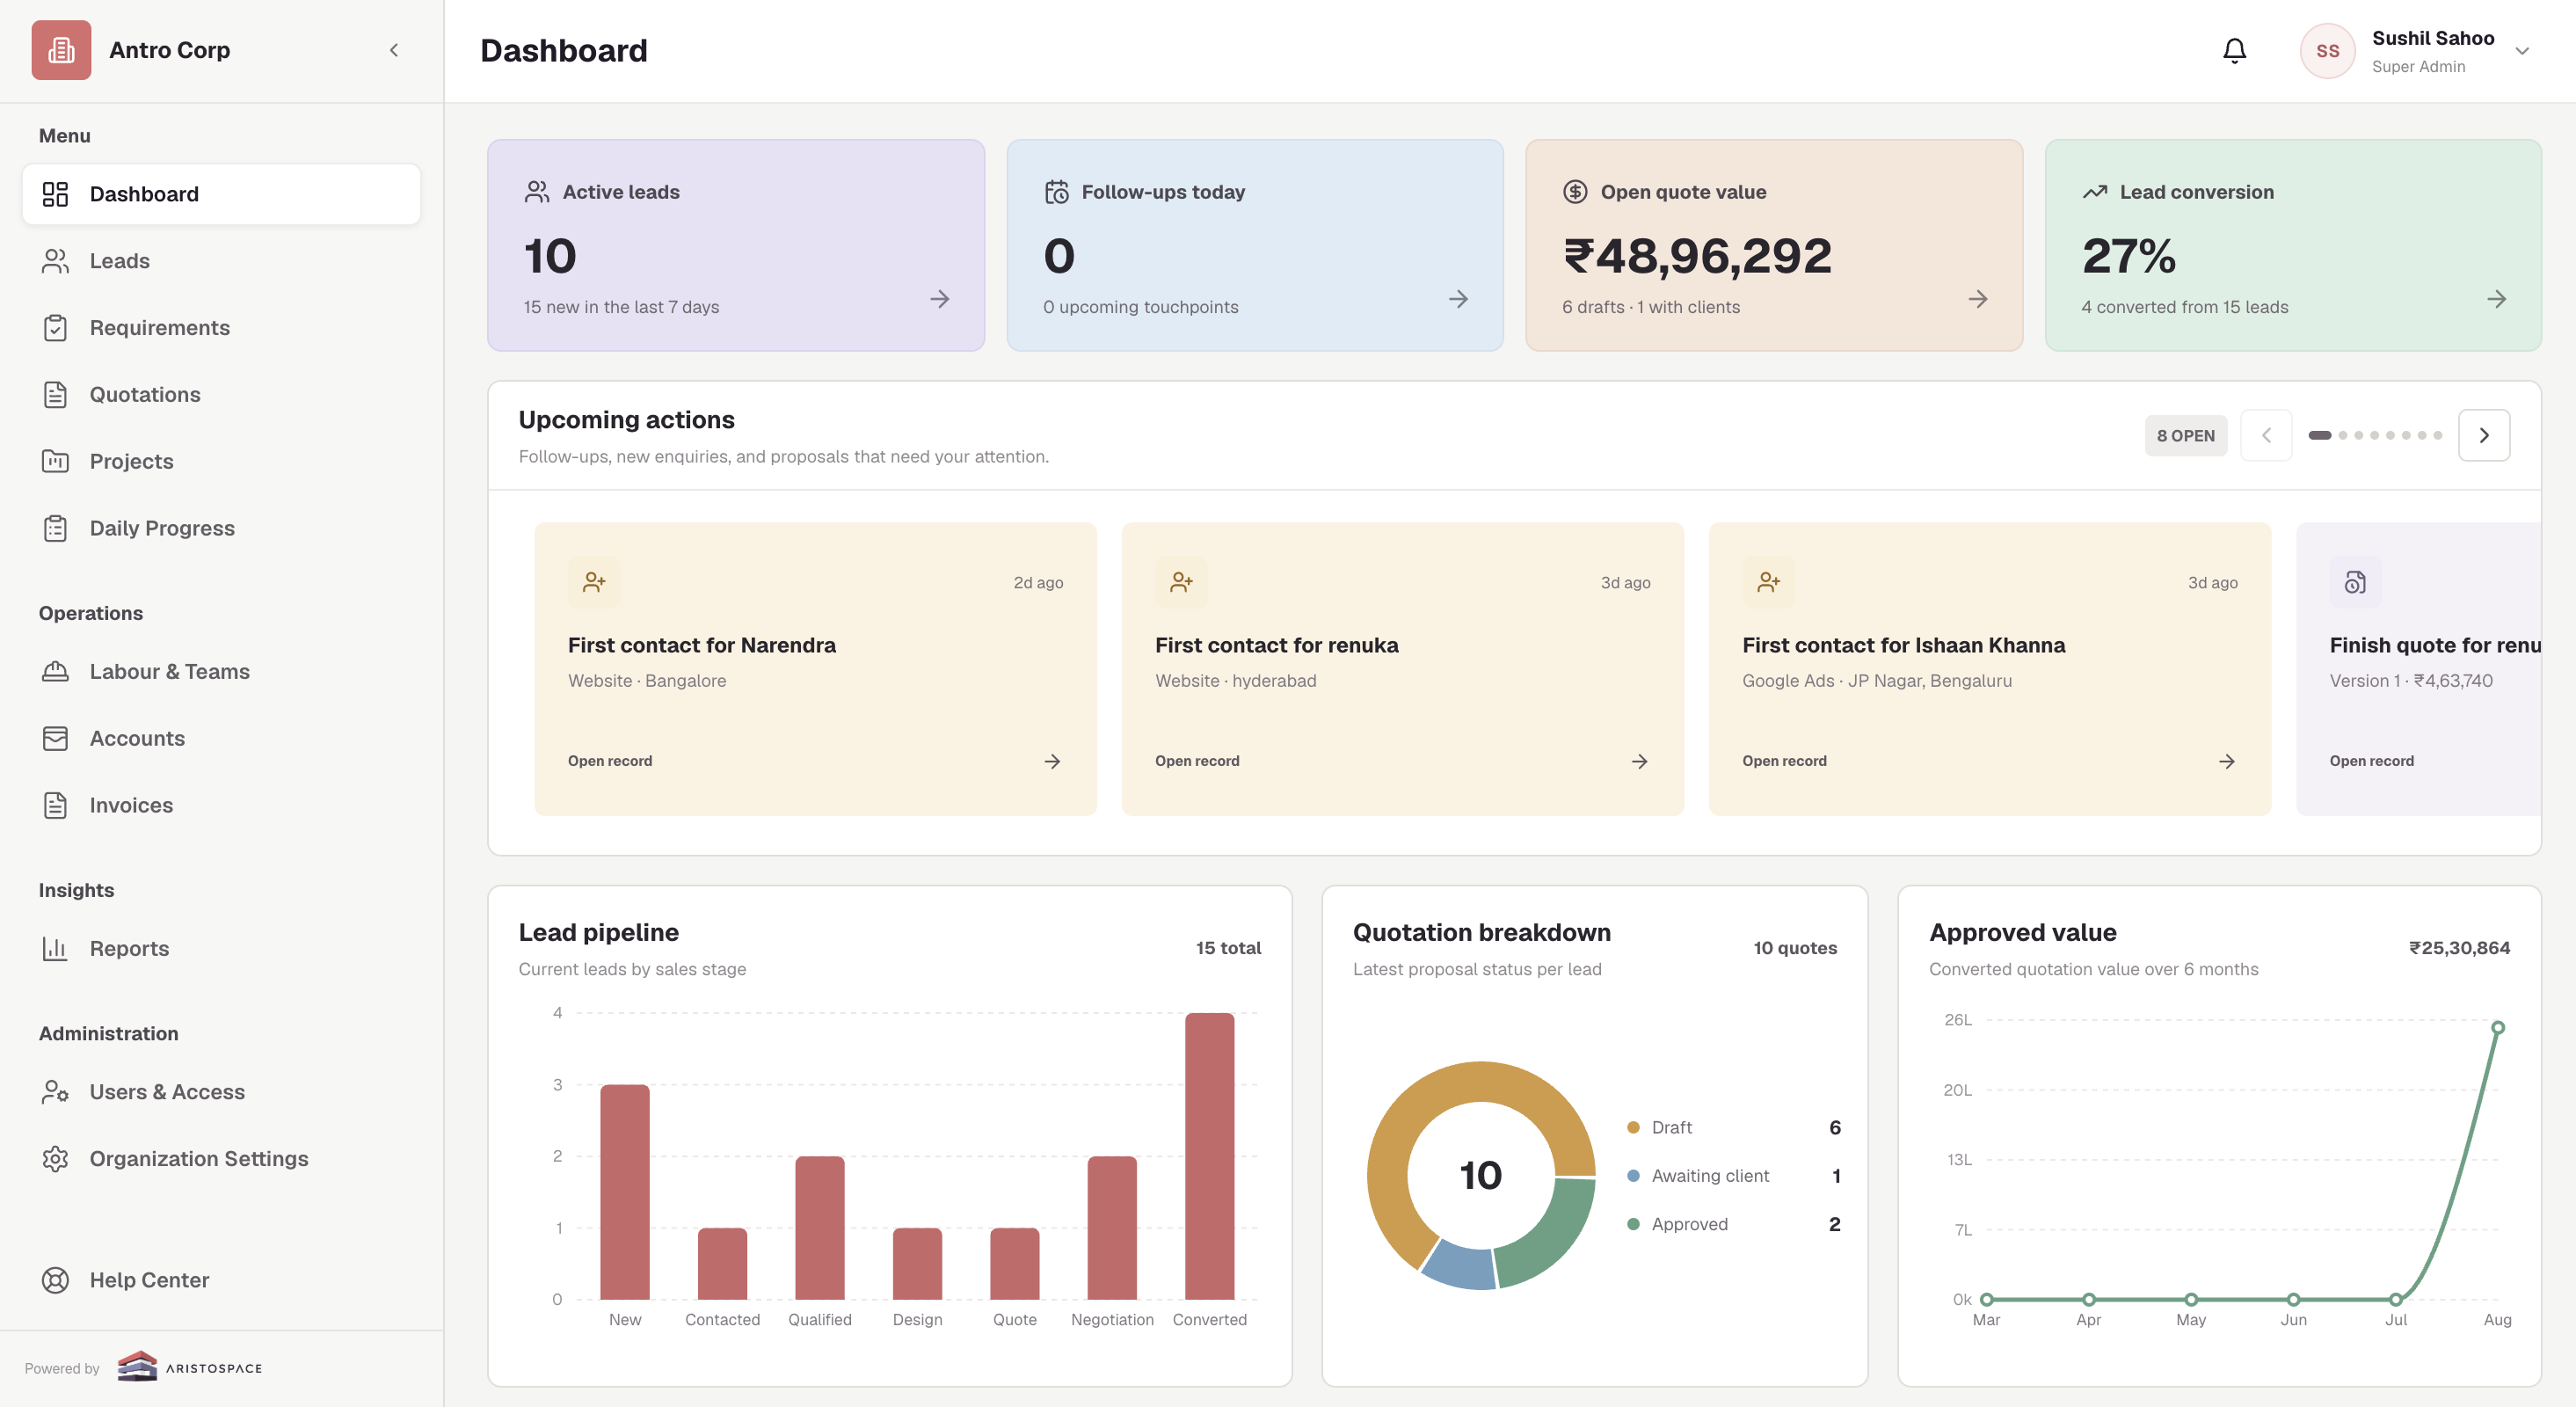Image resolution: width=2576 pixels, height=1407 pixels.
Task: Open the notifications bell icon
Action: [x=2234, y=51]
